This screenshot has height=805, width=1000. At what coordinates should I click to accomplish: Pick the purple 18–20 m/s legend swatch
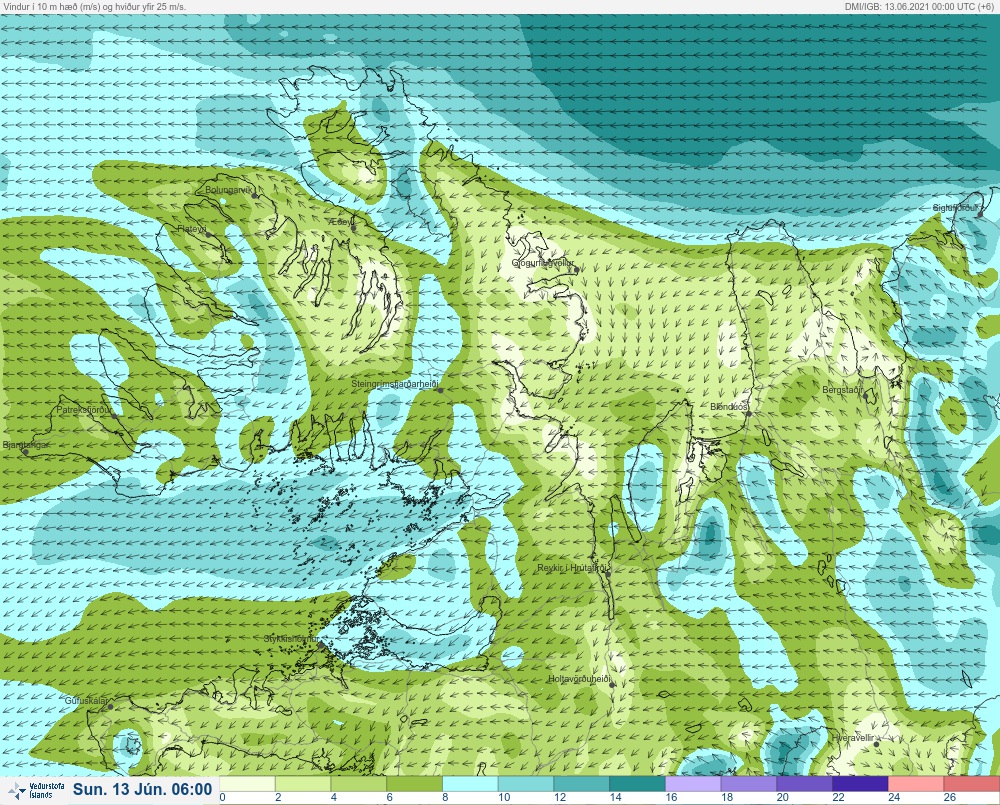pyautogui.click(x=749, y=783)
